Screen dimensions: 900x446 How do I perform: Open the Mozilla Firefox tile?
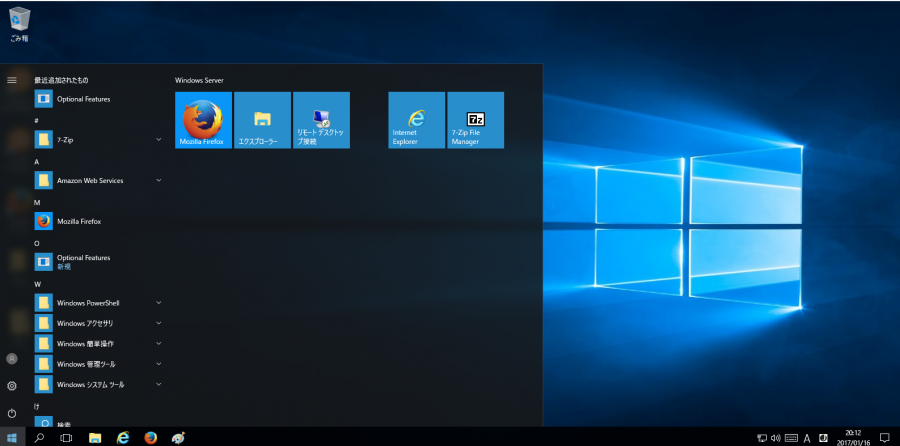(203, 120)
